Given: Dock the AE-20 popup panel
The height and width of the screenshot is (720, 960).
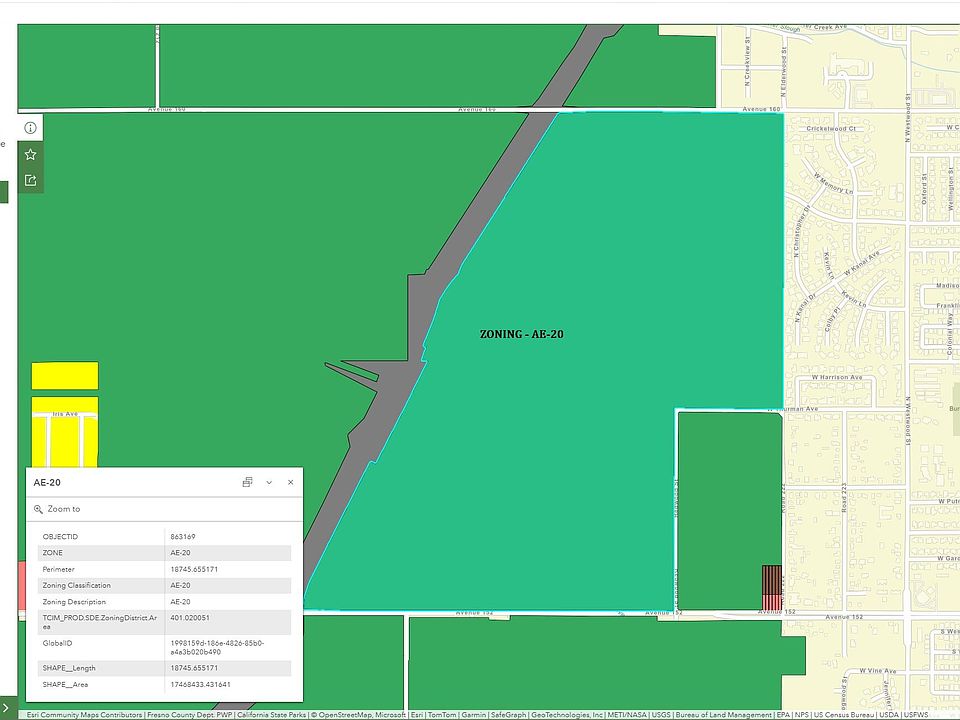Looking at the screenshot, I should [247, 482].
